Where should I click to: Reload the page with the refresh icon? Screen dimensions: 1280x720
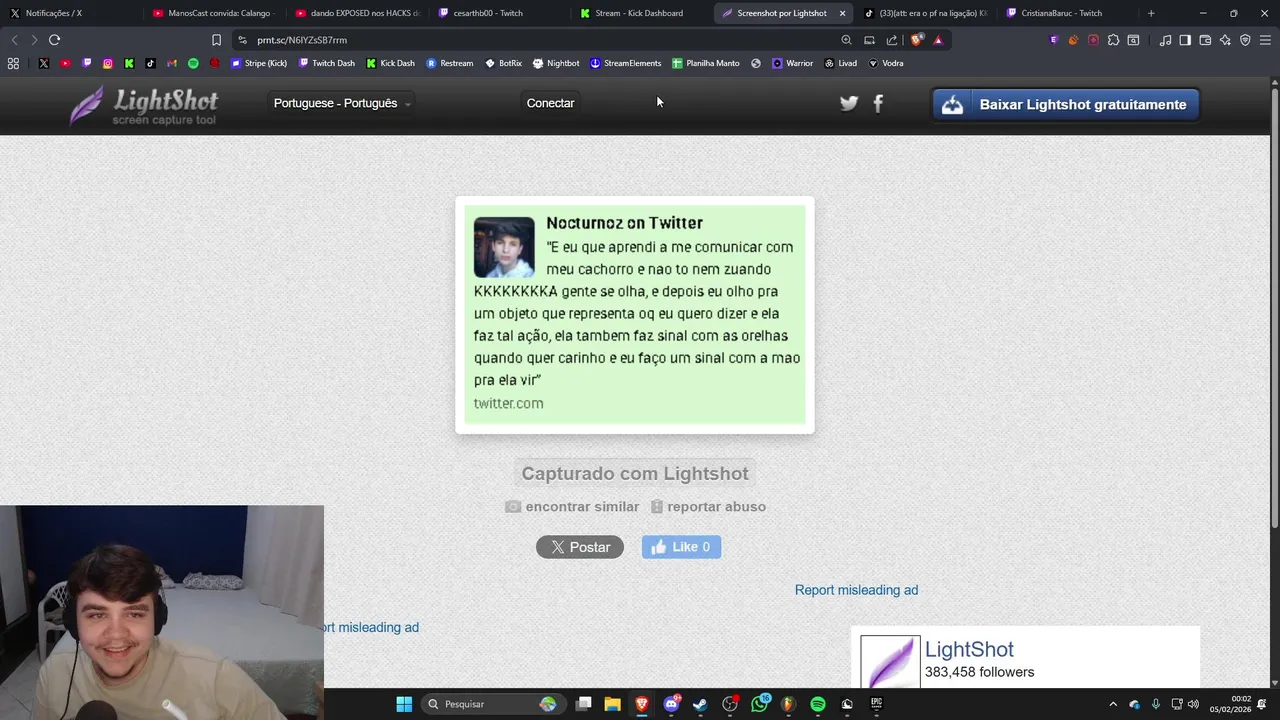tap(54, 40)
